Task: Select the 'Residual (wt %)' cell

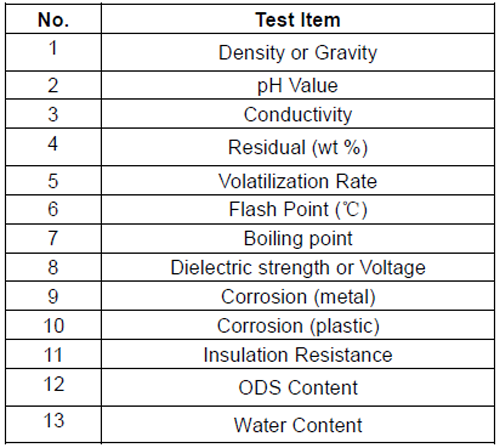Action: 298,147
